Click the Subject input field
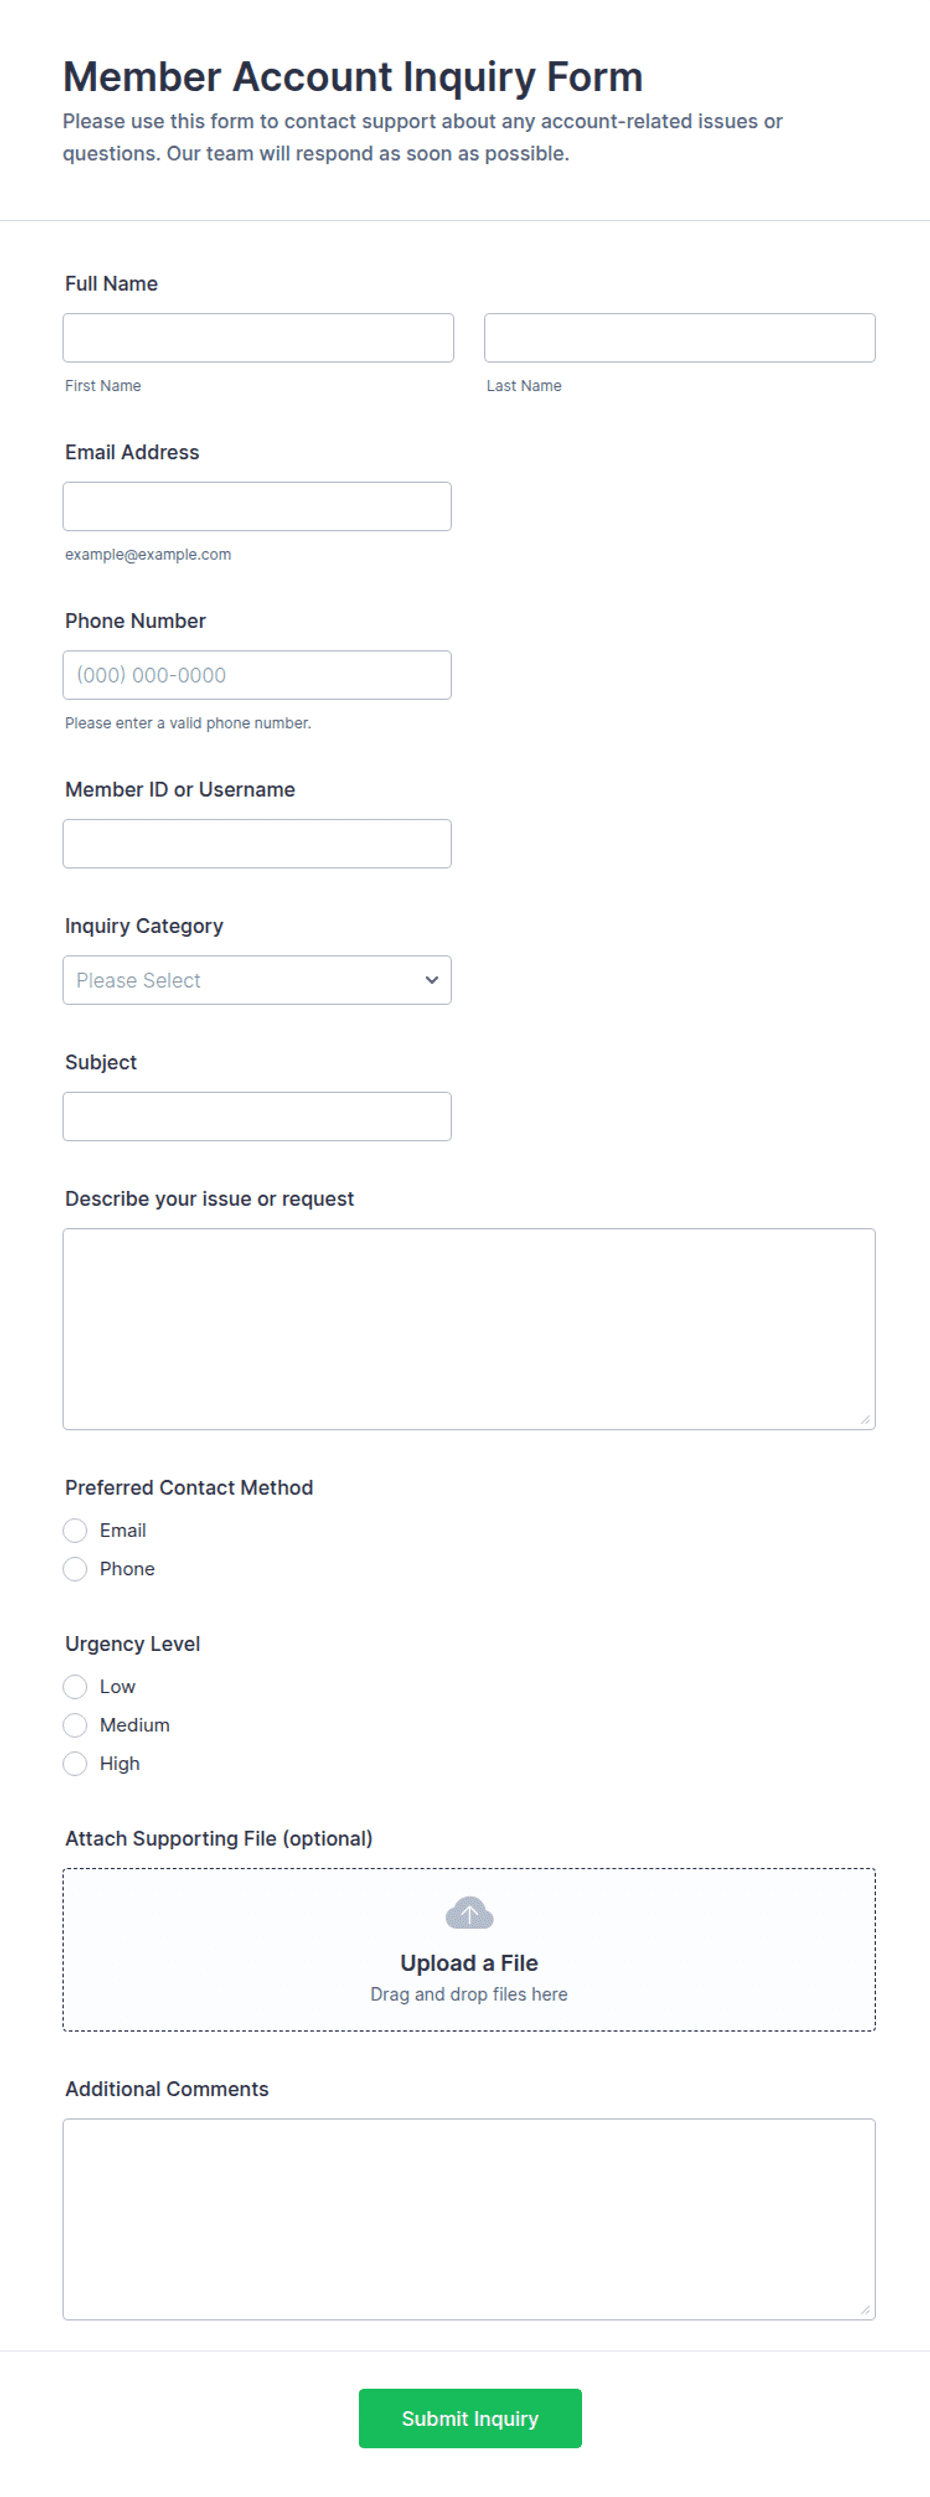Image resolution: width=930 pixels, height=2497 pixels. [257, 1116]
